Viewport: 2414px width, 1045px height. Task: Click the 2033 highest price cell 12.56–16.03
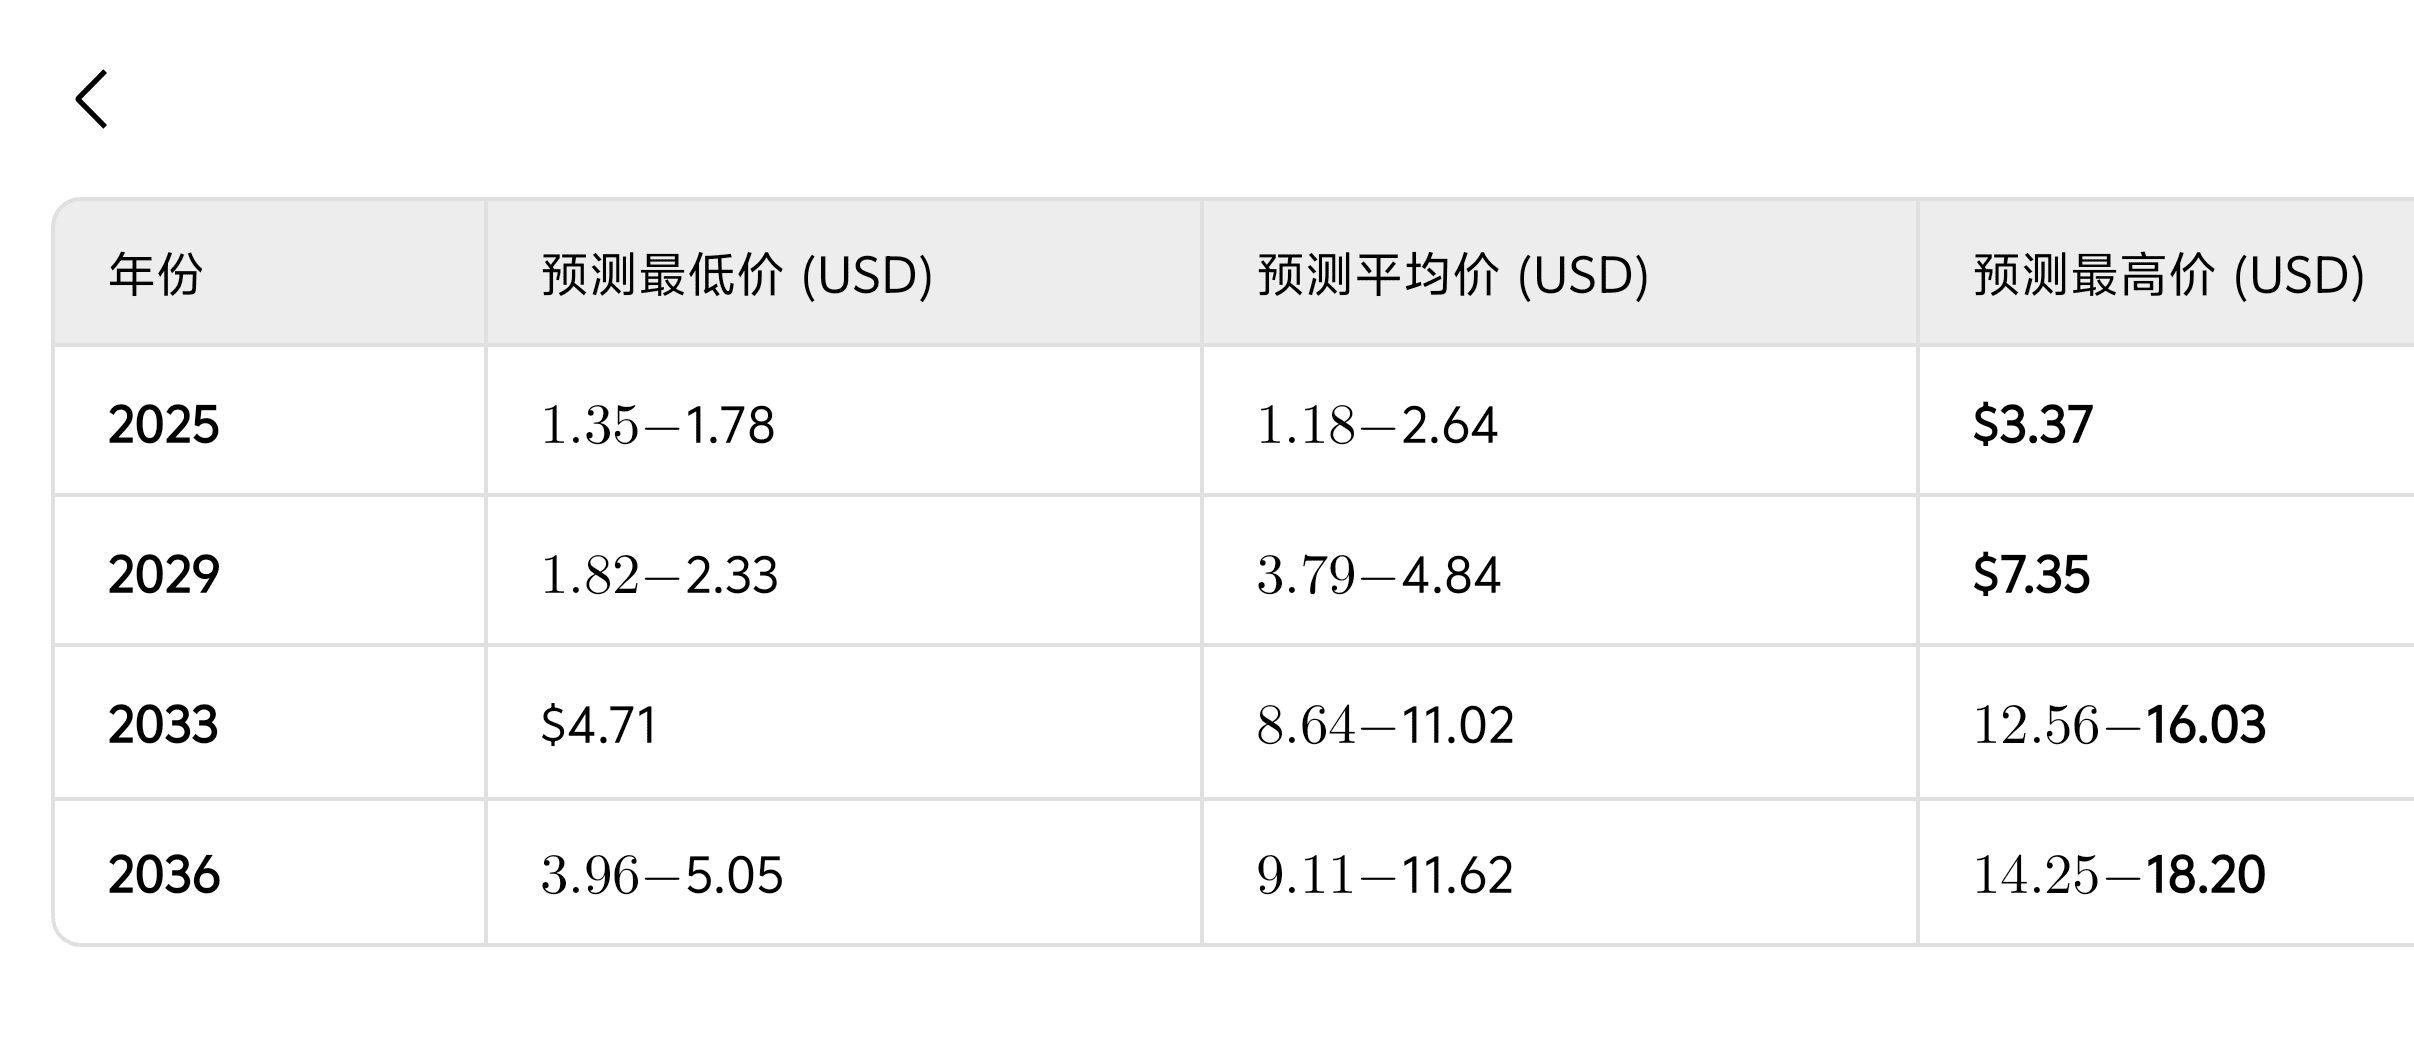[2119, 725]
